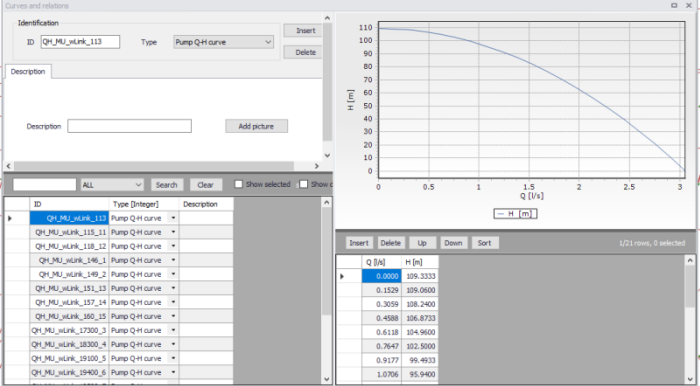The height and width of the screenshot is (386, 700).
Task: Click the Q [l/s] column header
Action: click(x=381, y=262)
